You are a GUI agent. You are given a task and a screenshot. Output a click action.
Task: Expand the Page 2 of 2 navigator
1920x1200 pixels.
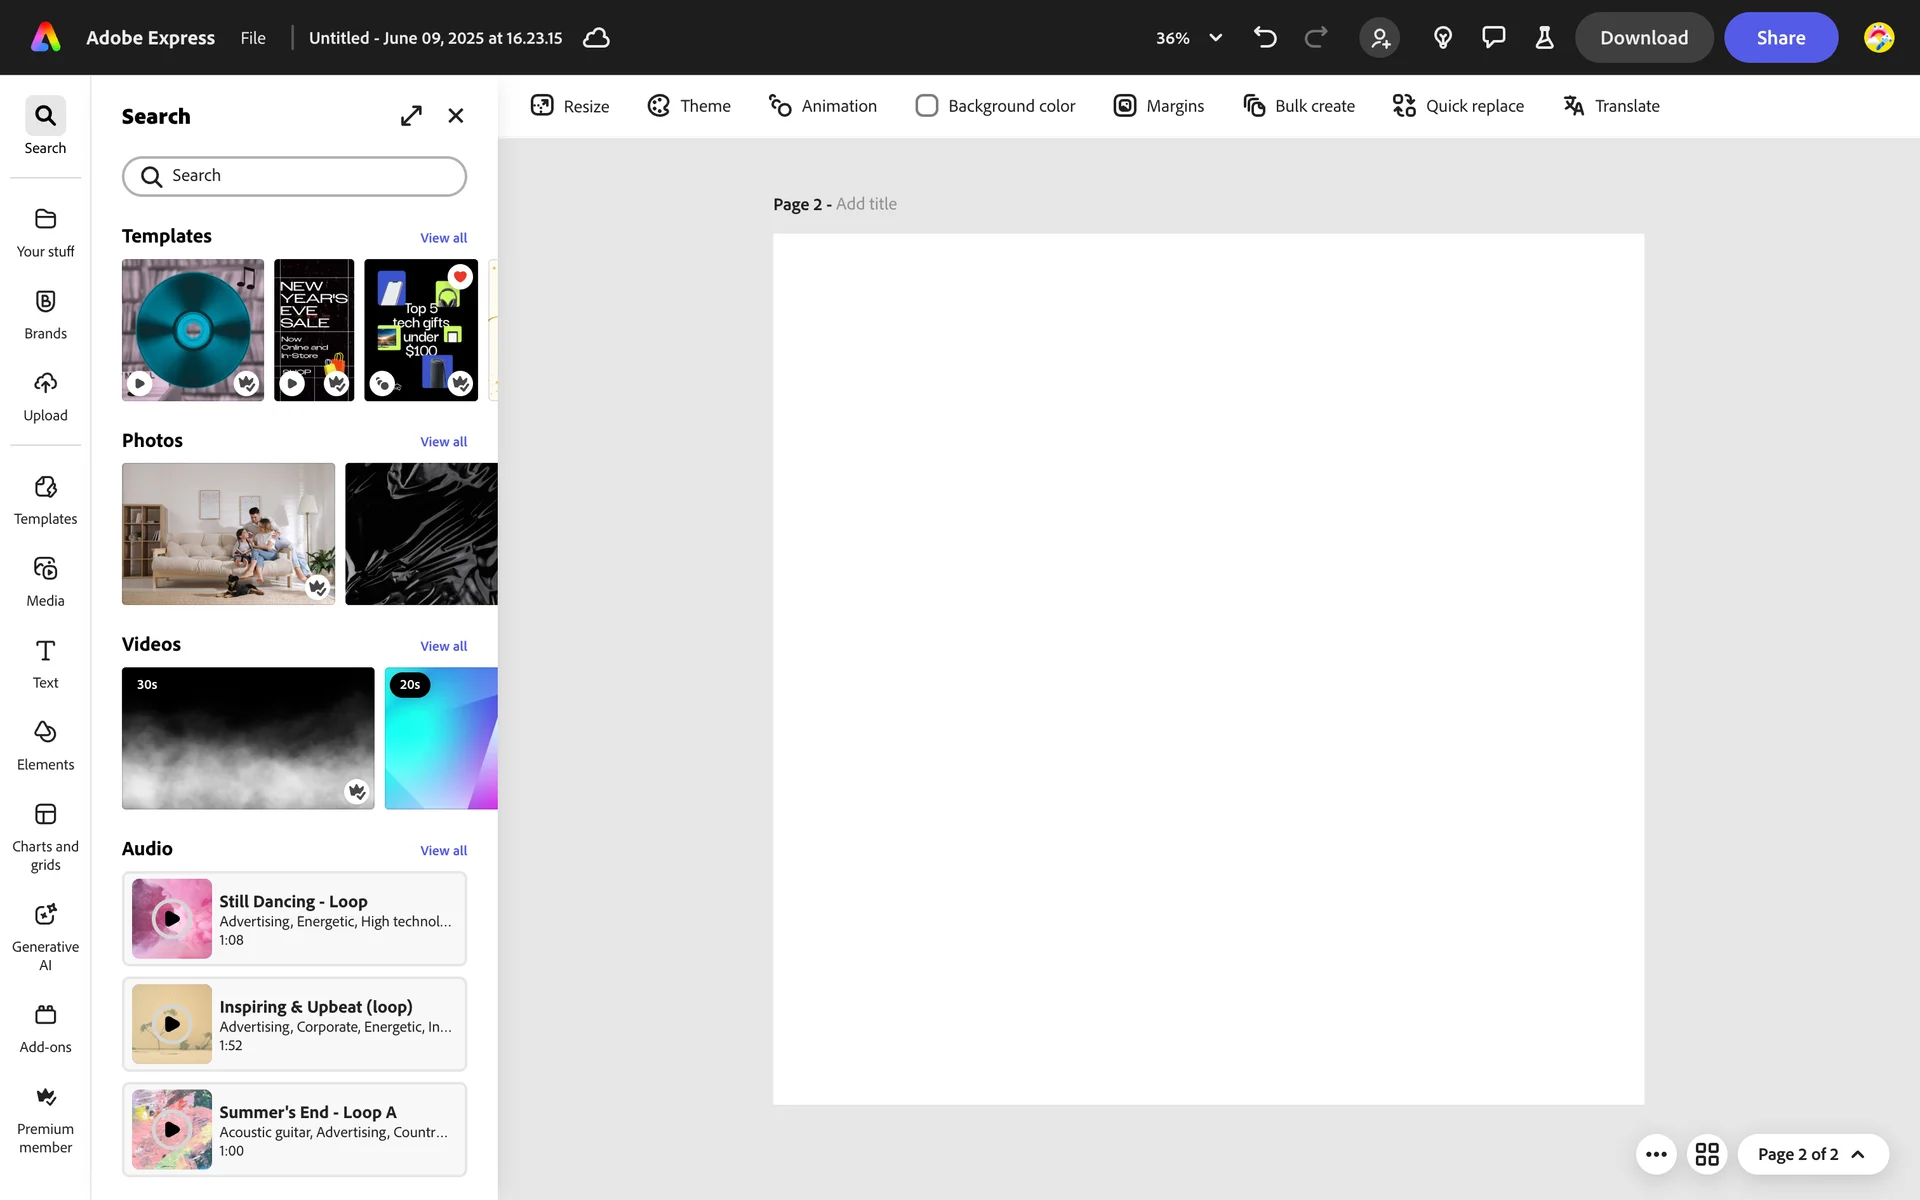(1812, 1154)
